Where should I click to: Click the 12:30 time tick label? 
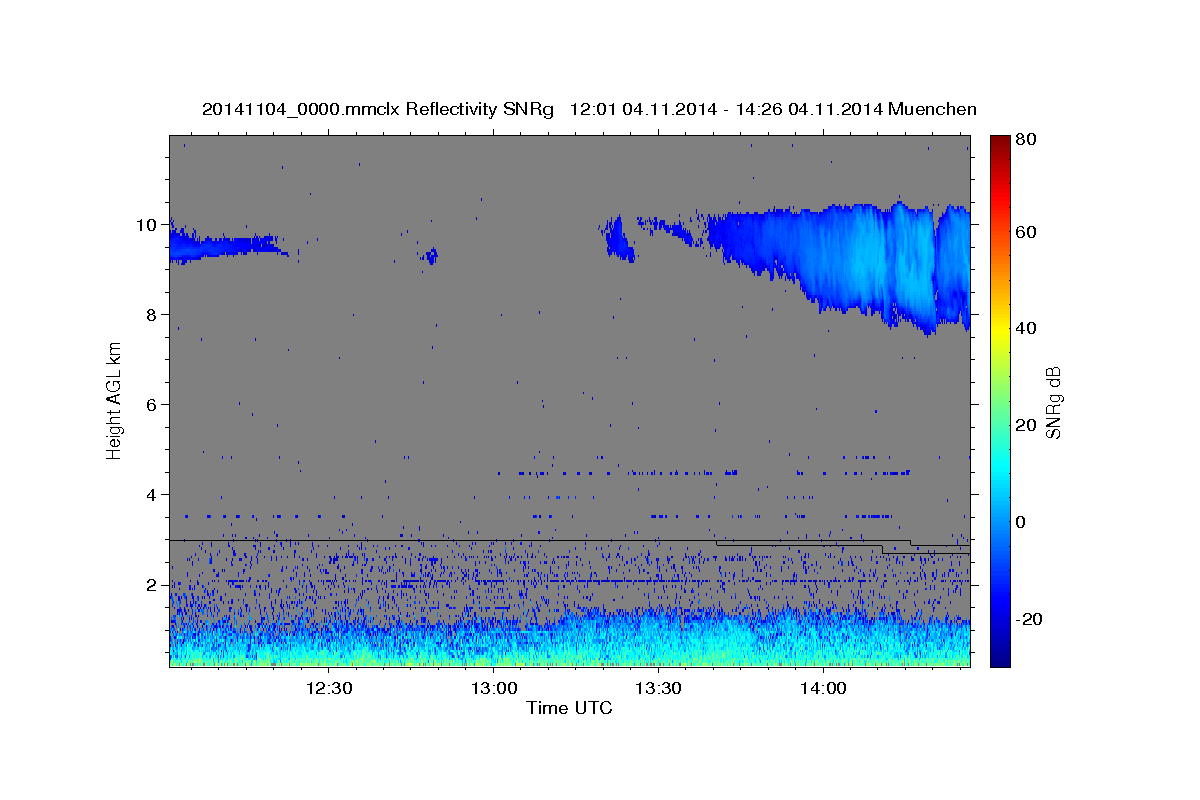pos(329,688)
